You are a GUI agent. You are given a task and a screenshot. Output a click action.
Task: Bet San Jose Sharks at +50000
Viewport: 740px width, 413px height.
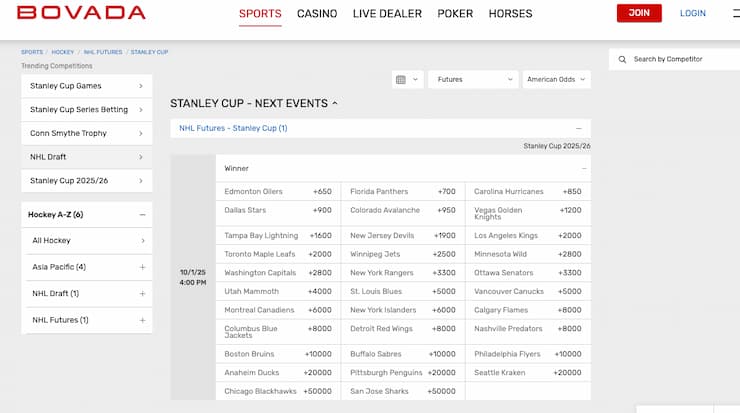pyautogui.click(x=403, y=391)
